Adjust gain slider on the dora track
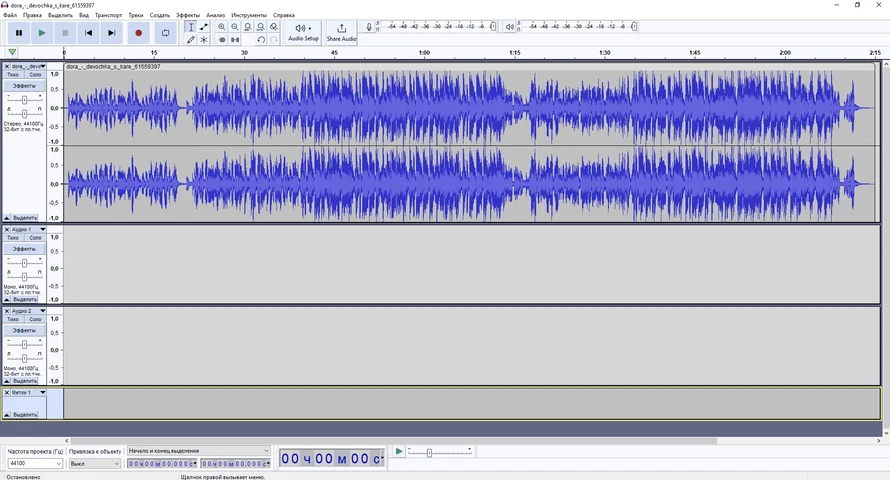This screenshot has width=890, height=480. (24, 100)
